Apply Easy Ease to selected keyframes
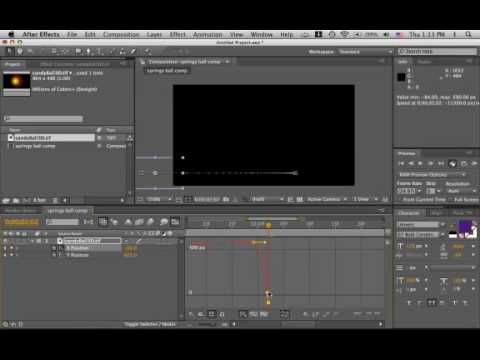This screenshot has height=360, width=480. pyautogui.click(x=357, y=314)
